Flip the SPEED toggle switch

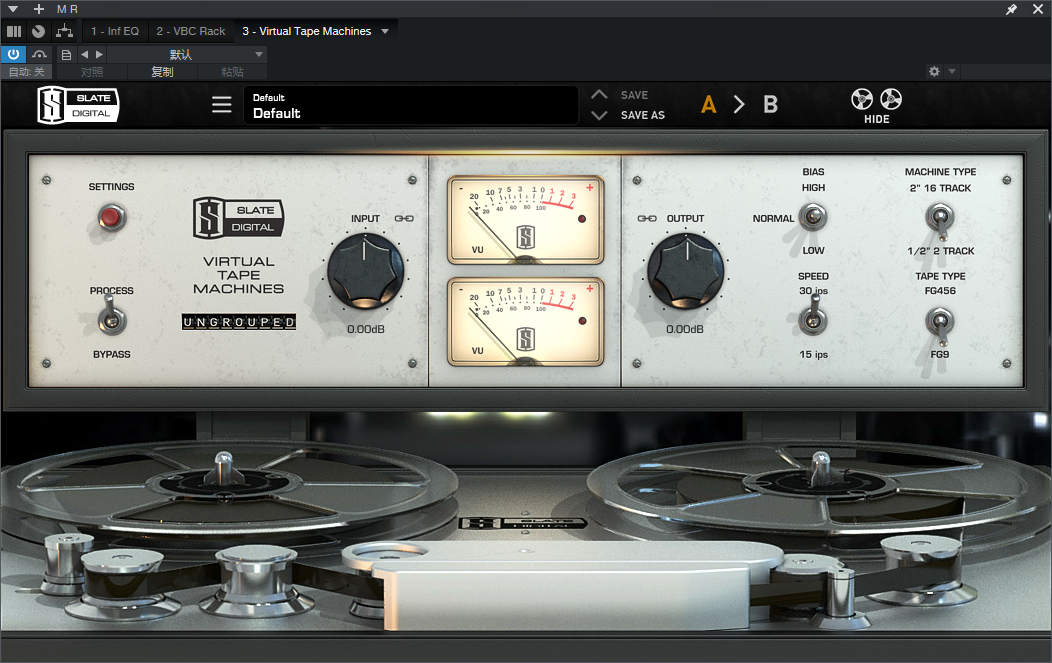812,317
